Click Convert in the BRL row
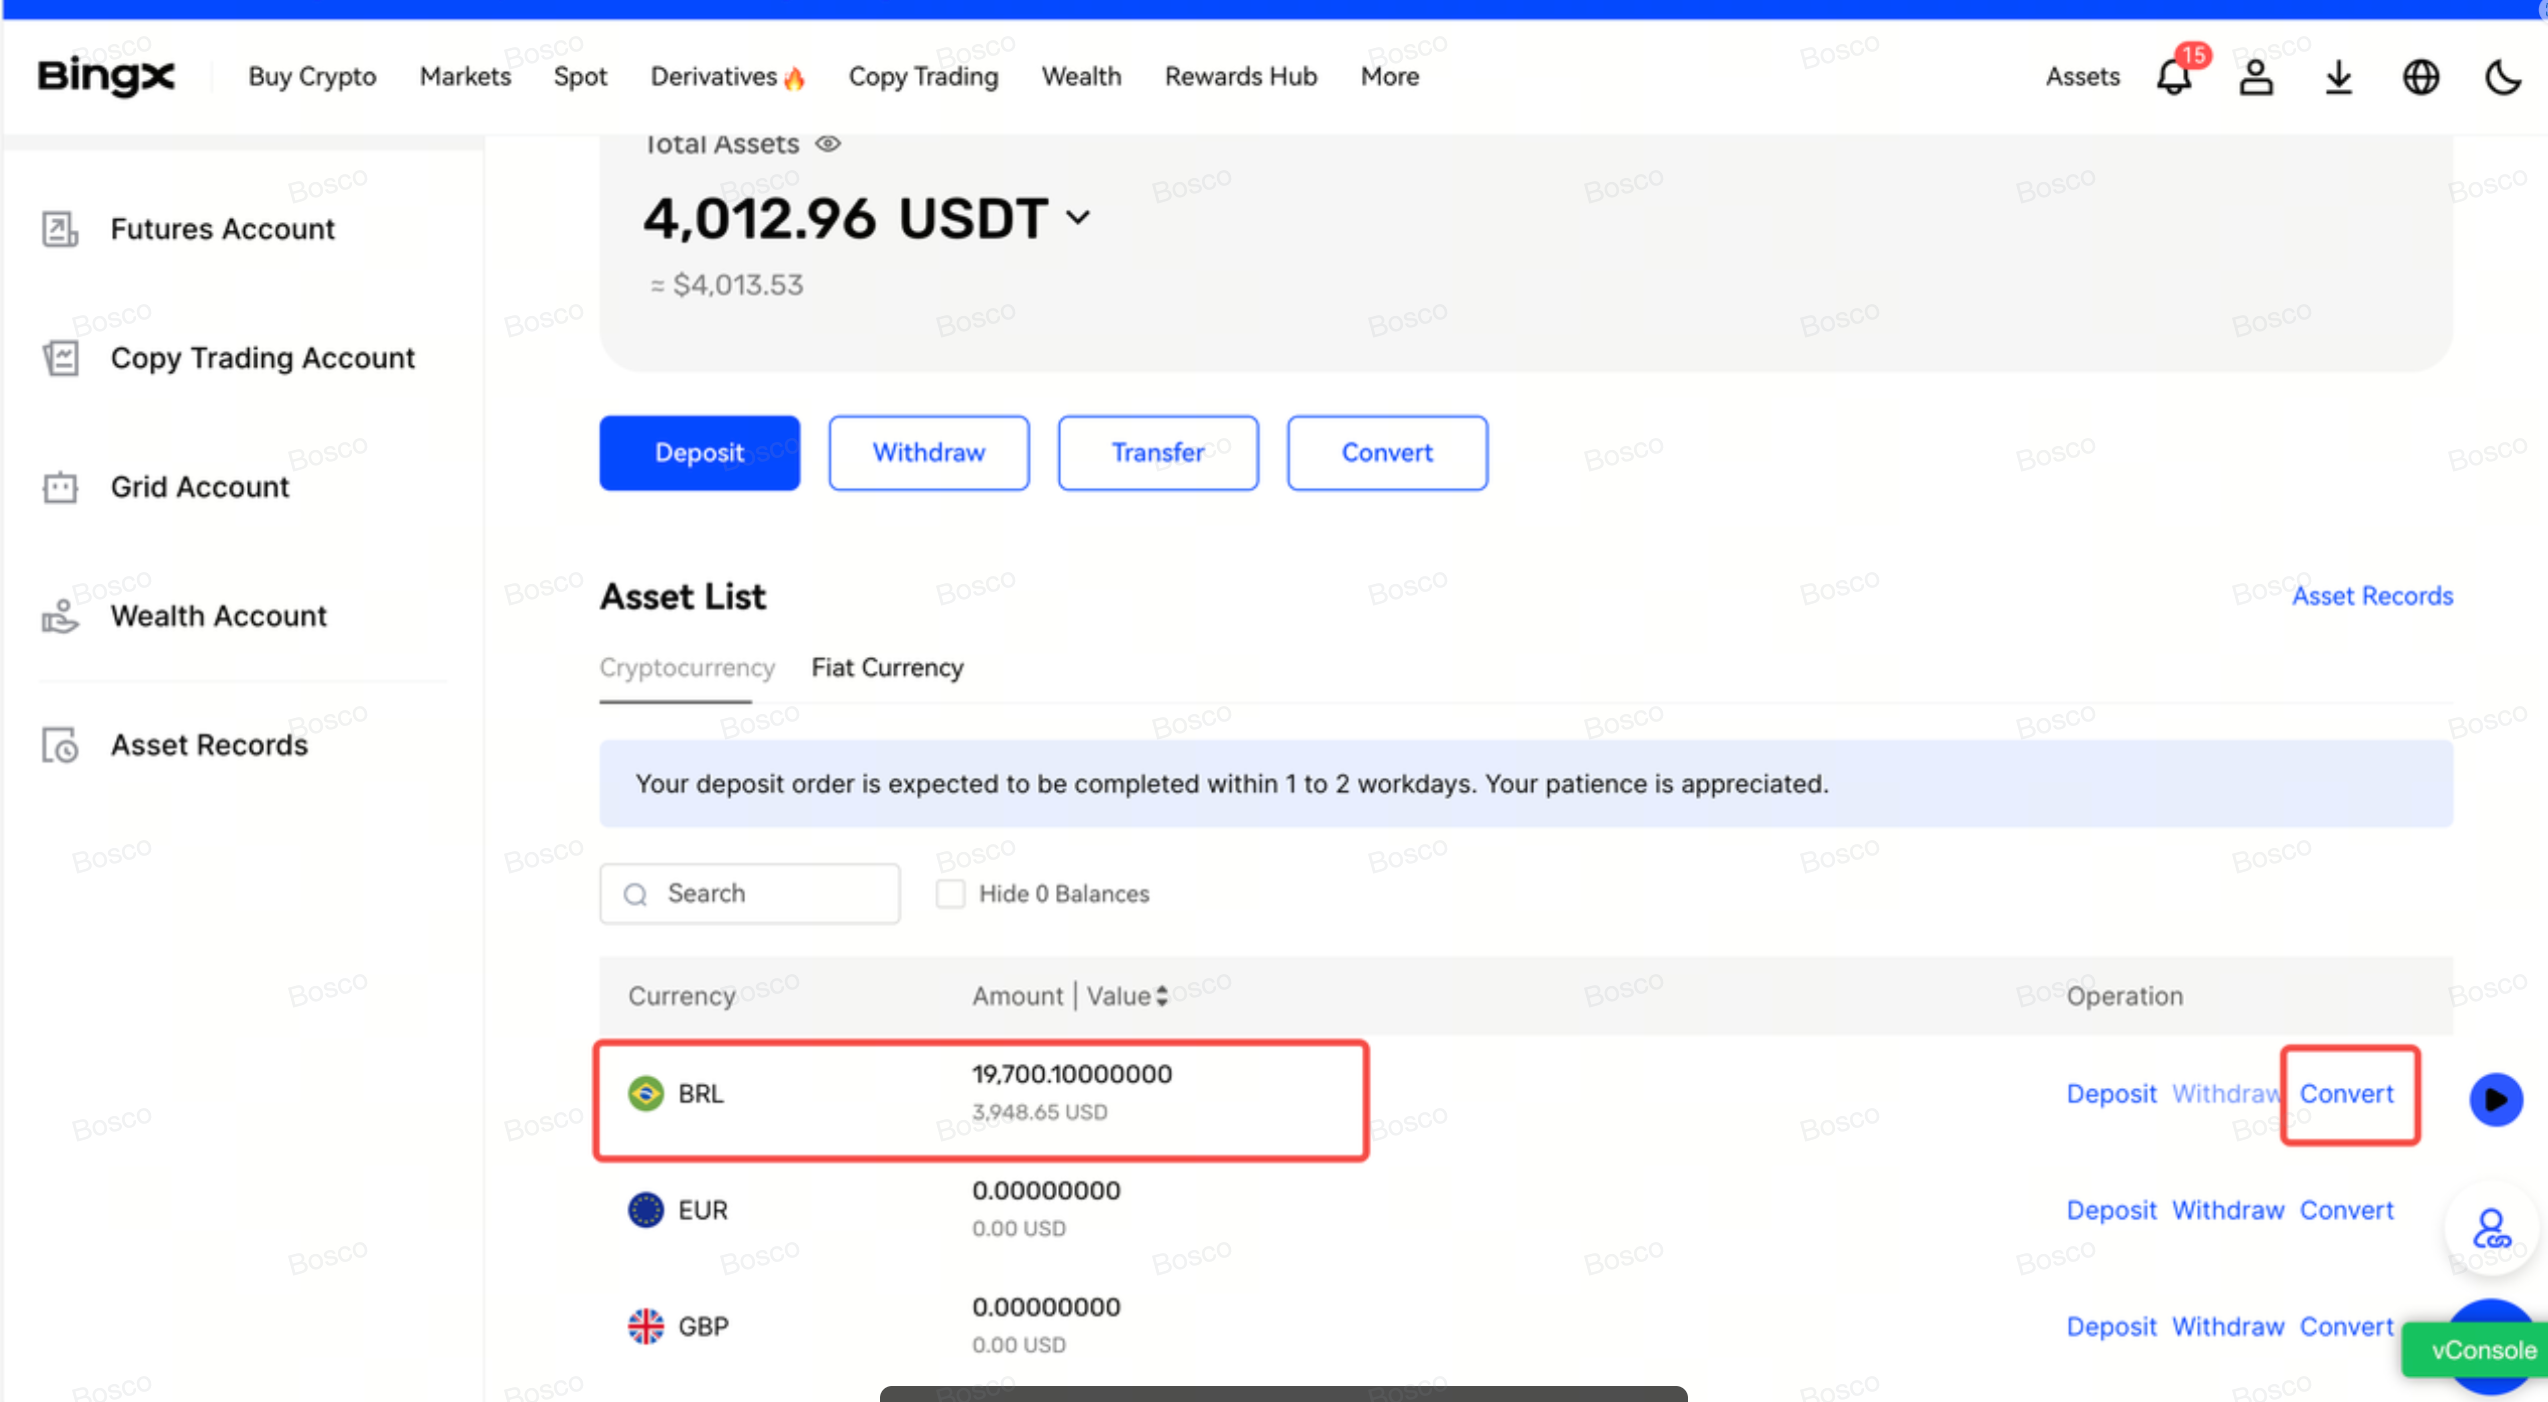Image resolution: width=2548 pixels, height=1402 pixels. (x=2346, y=1093)
